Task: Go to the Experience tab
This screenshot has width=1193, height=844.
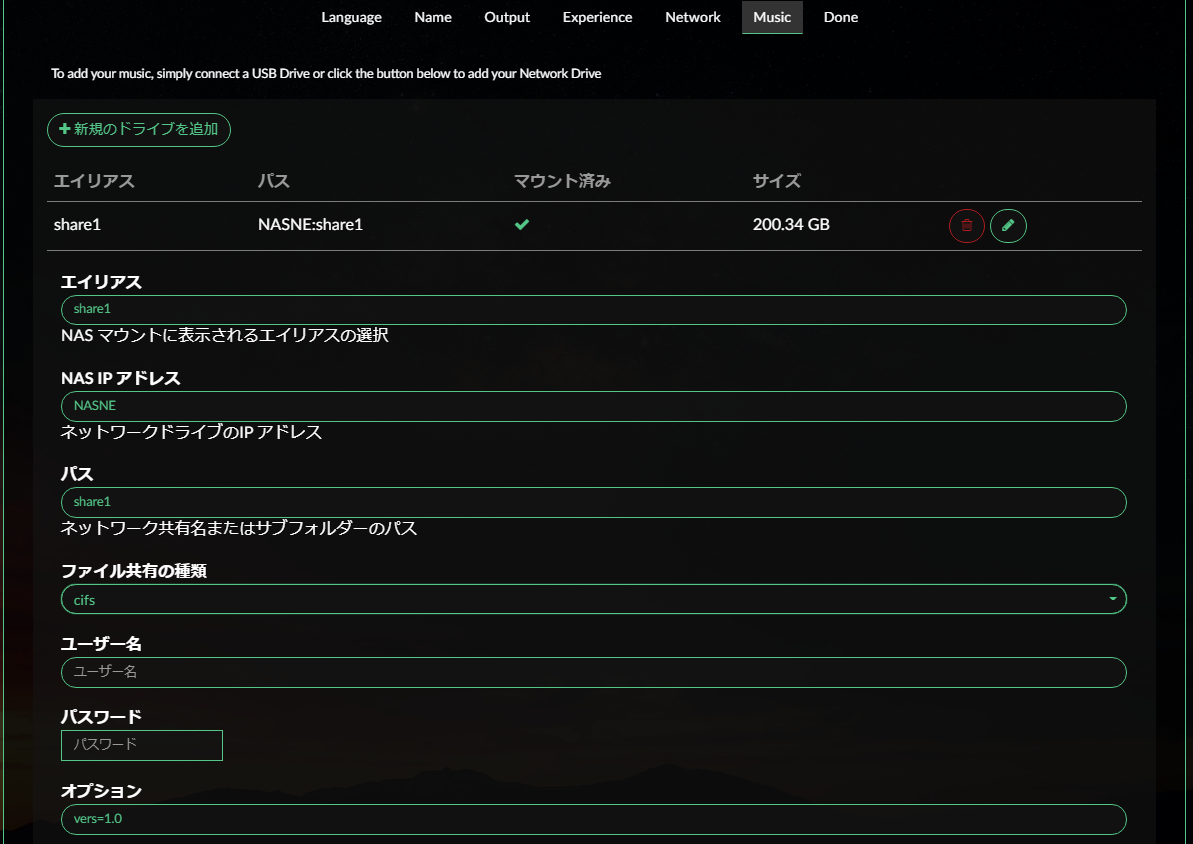Action: tap(597, 17)
